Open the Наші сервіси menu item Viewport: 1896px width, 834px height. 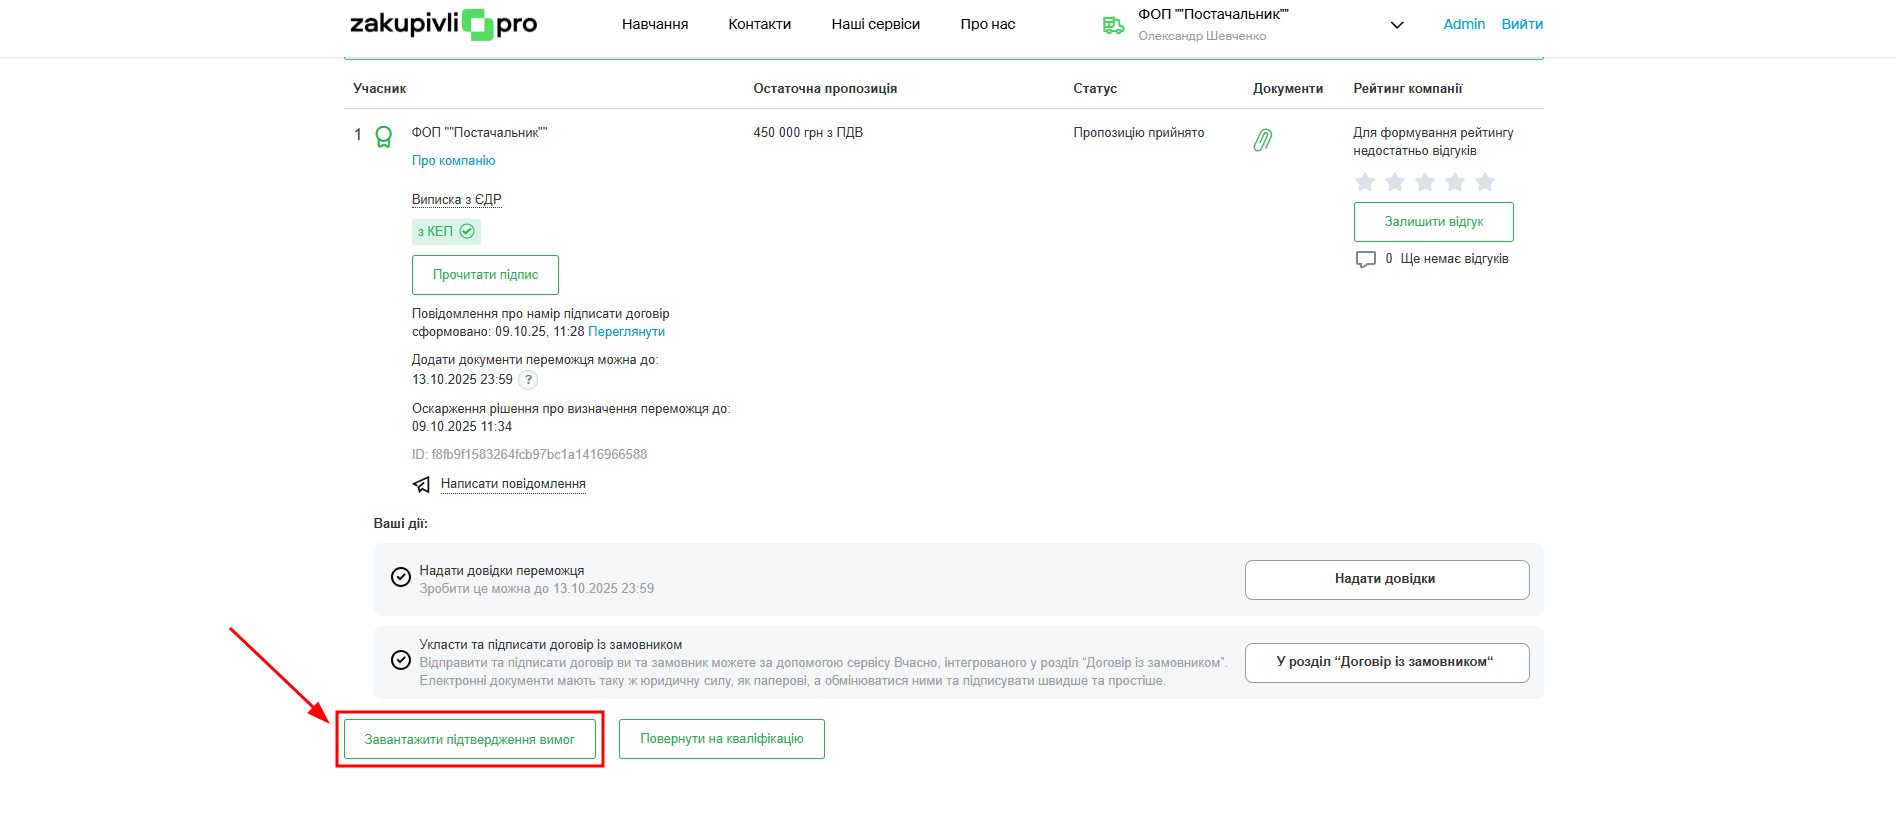875,24
